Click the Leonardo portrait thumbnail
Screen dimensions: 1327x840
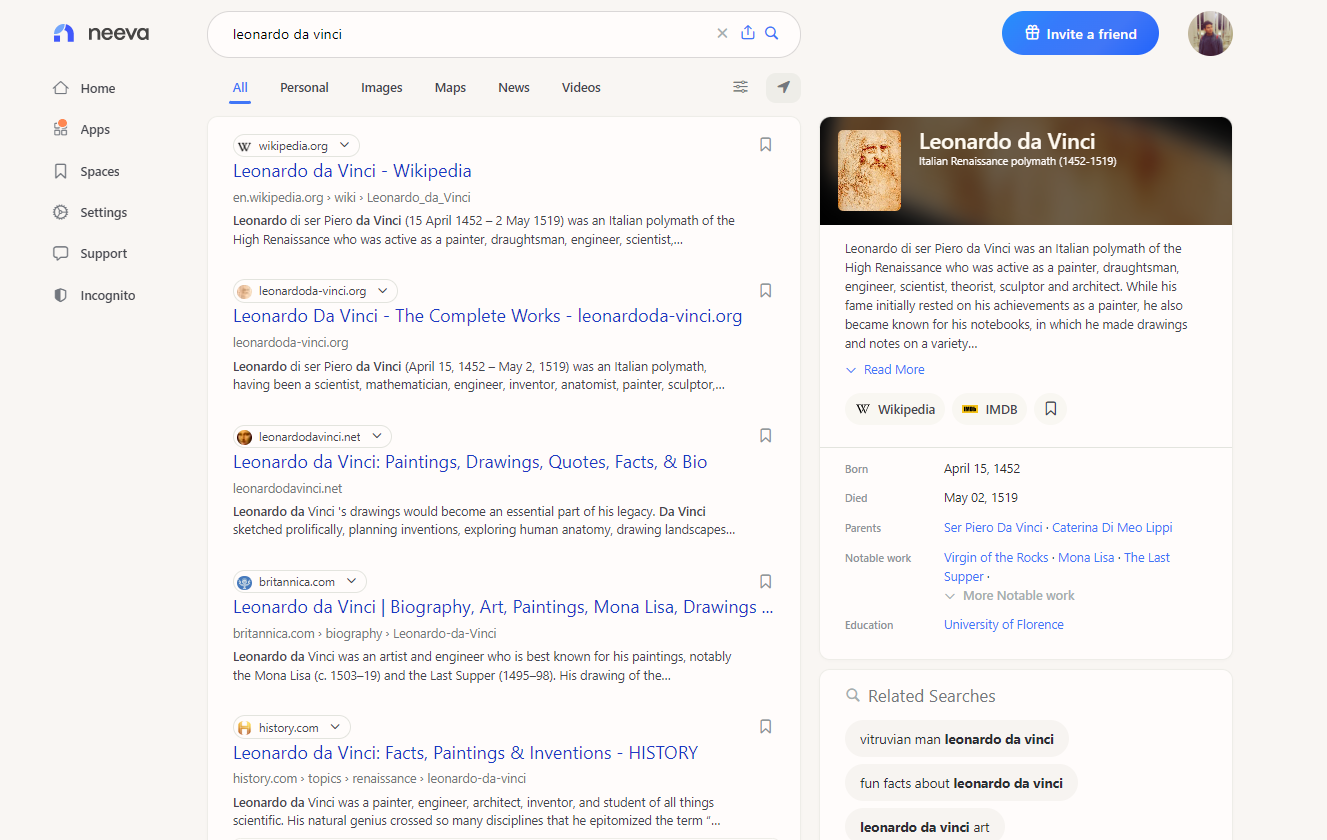tap(869, 170)
